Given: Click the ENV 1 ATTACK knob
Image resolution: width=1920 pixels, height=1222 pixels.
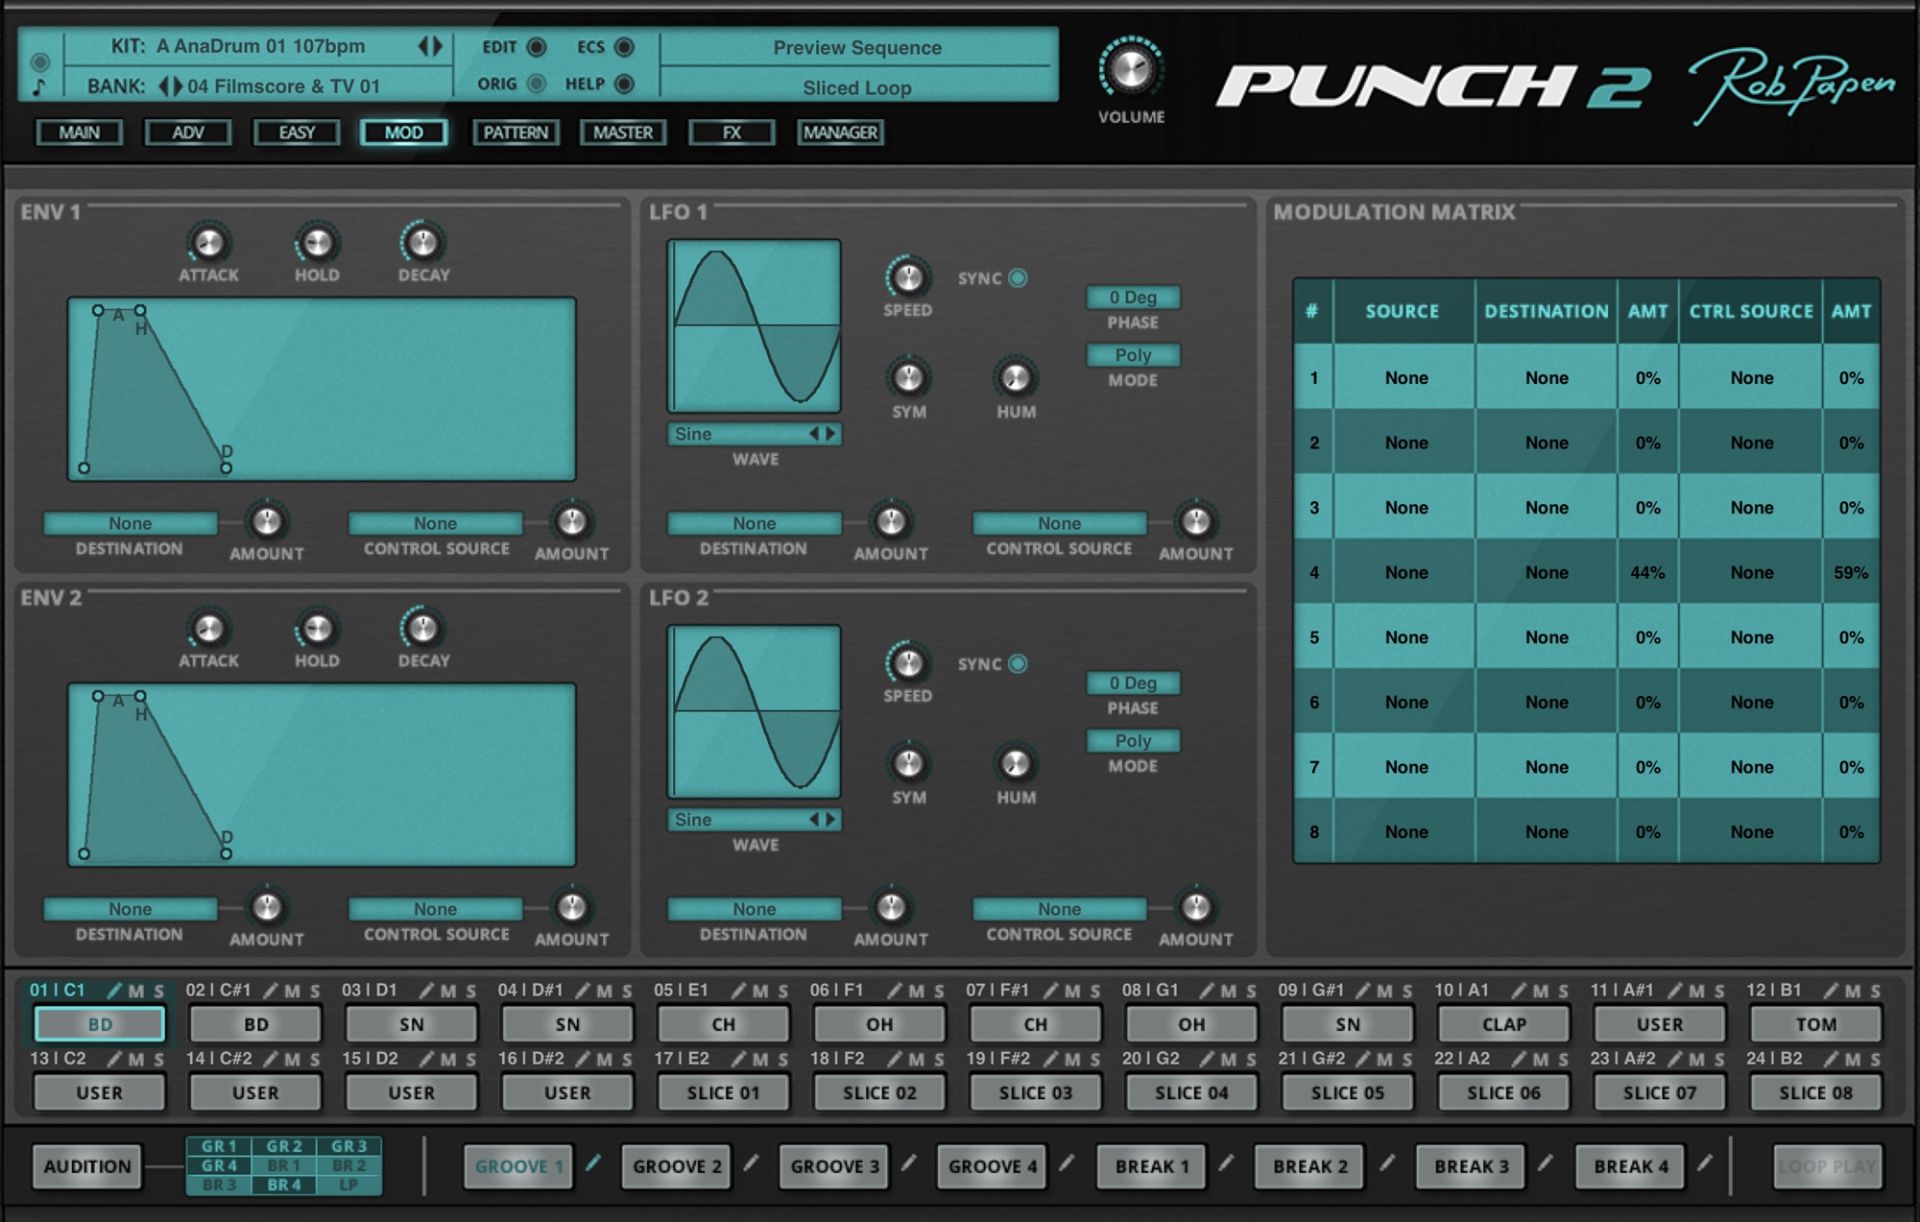Looking at the screenshot, I should tap(208, 243).
